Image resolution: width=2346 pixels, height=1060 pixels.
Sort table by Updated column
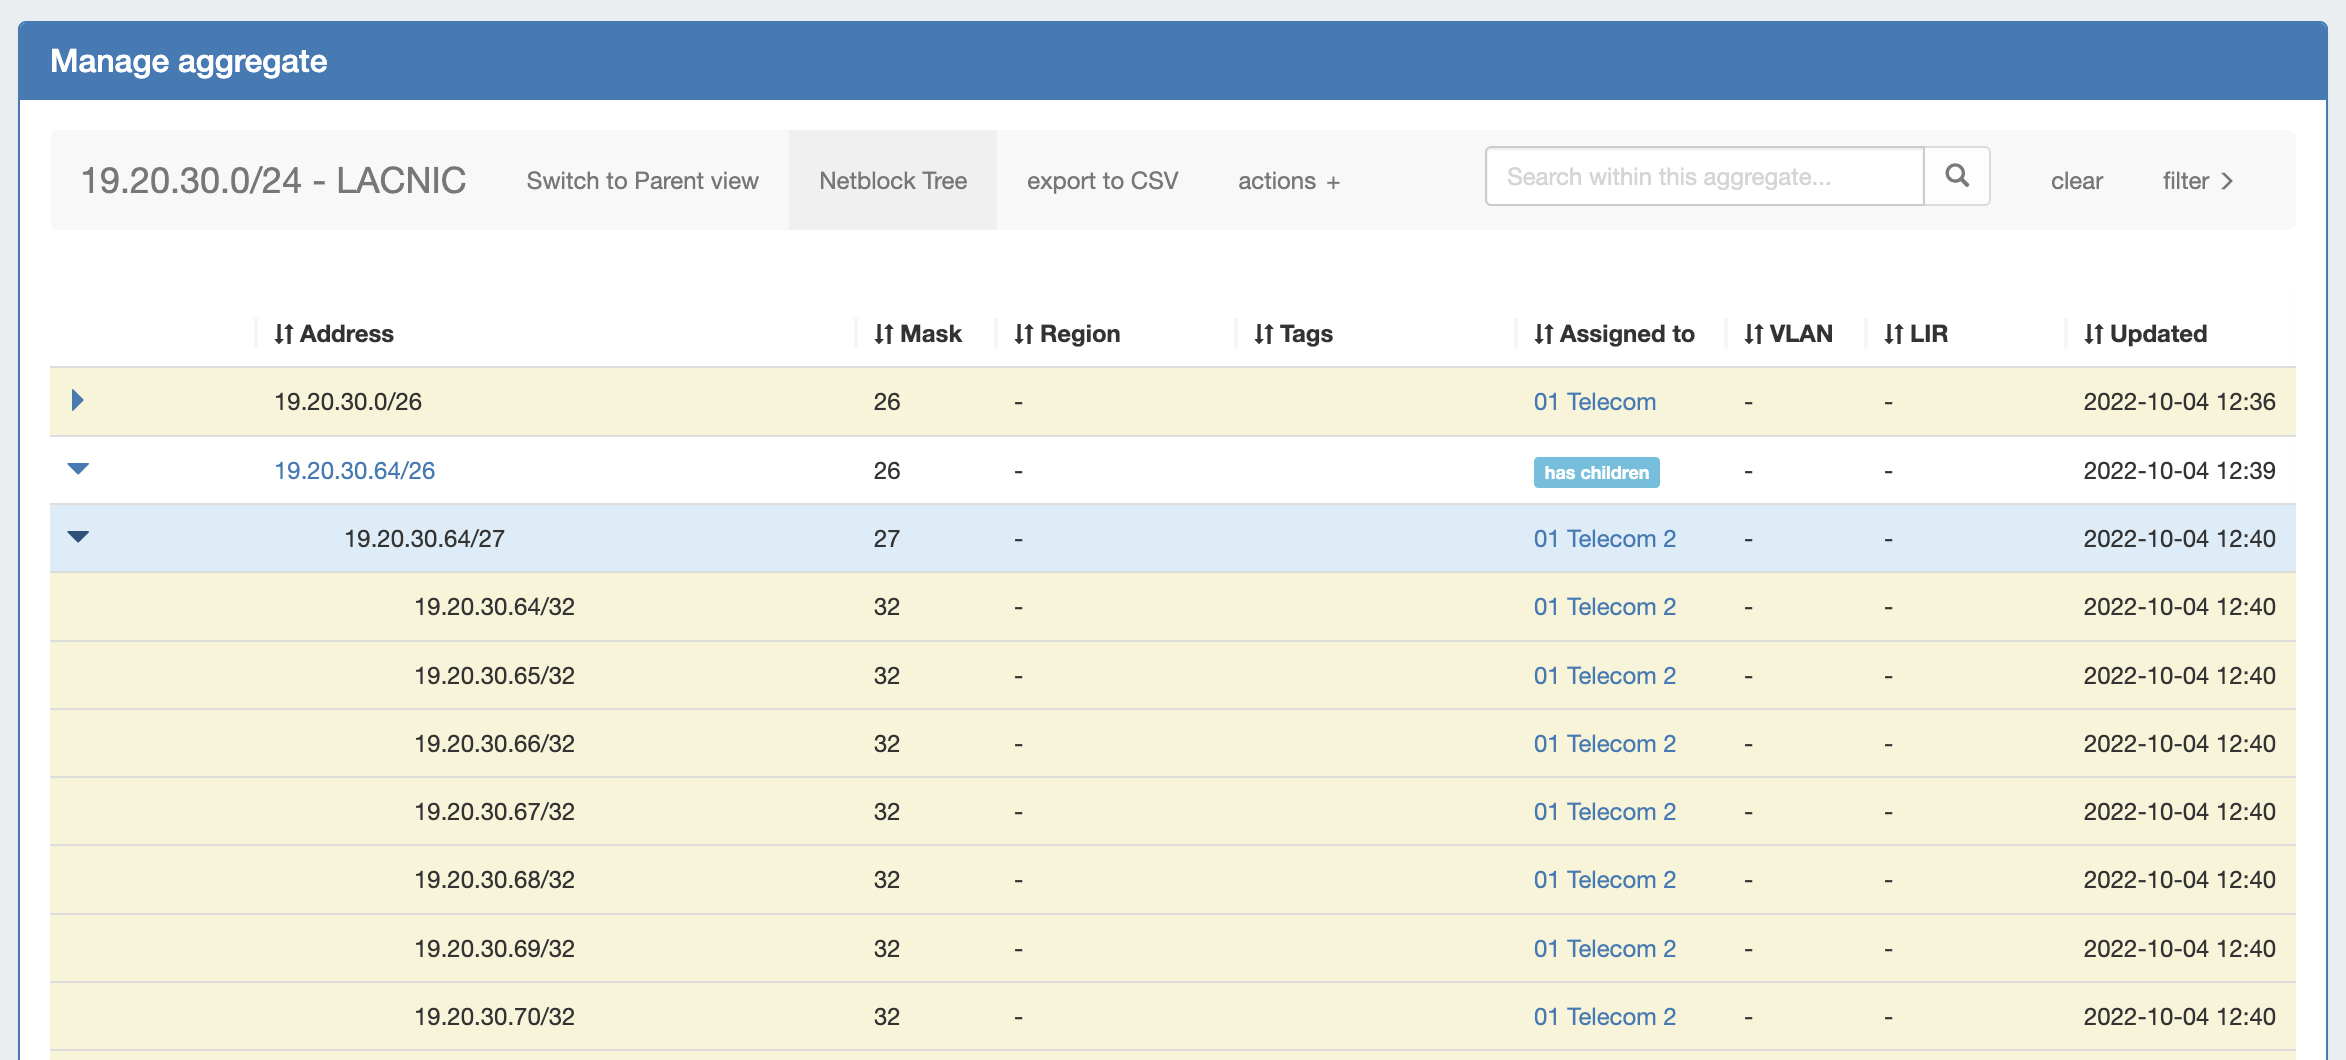[x=2145, y=334]
